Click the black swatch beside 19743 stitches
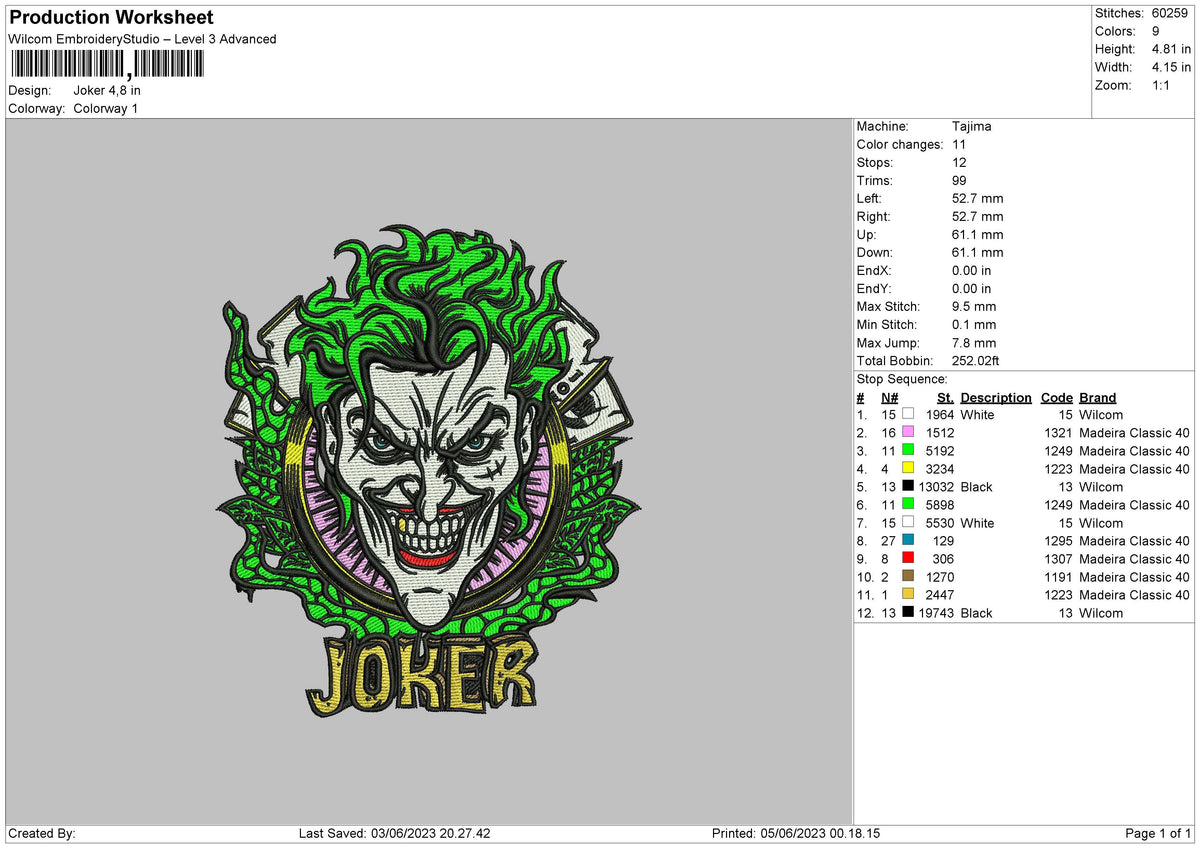1200x848 pixels. tap(908, 612)
